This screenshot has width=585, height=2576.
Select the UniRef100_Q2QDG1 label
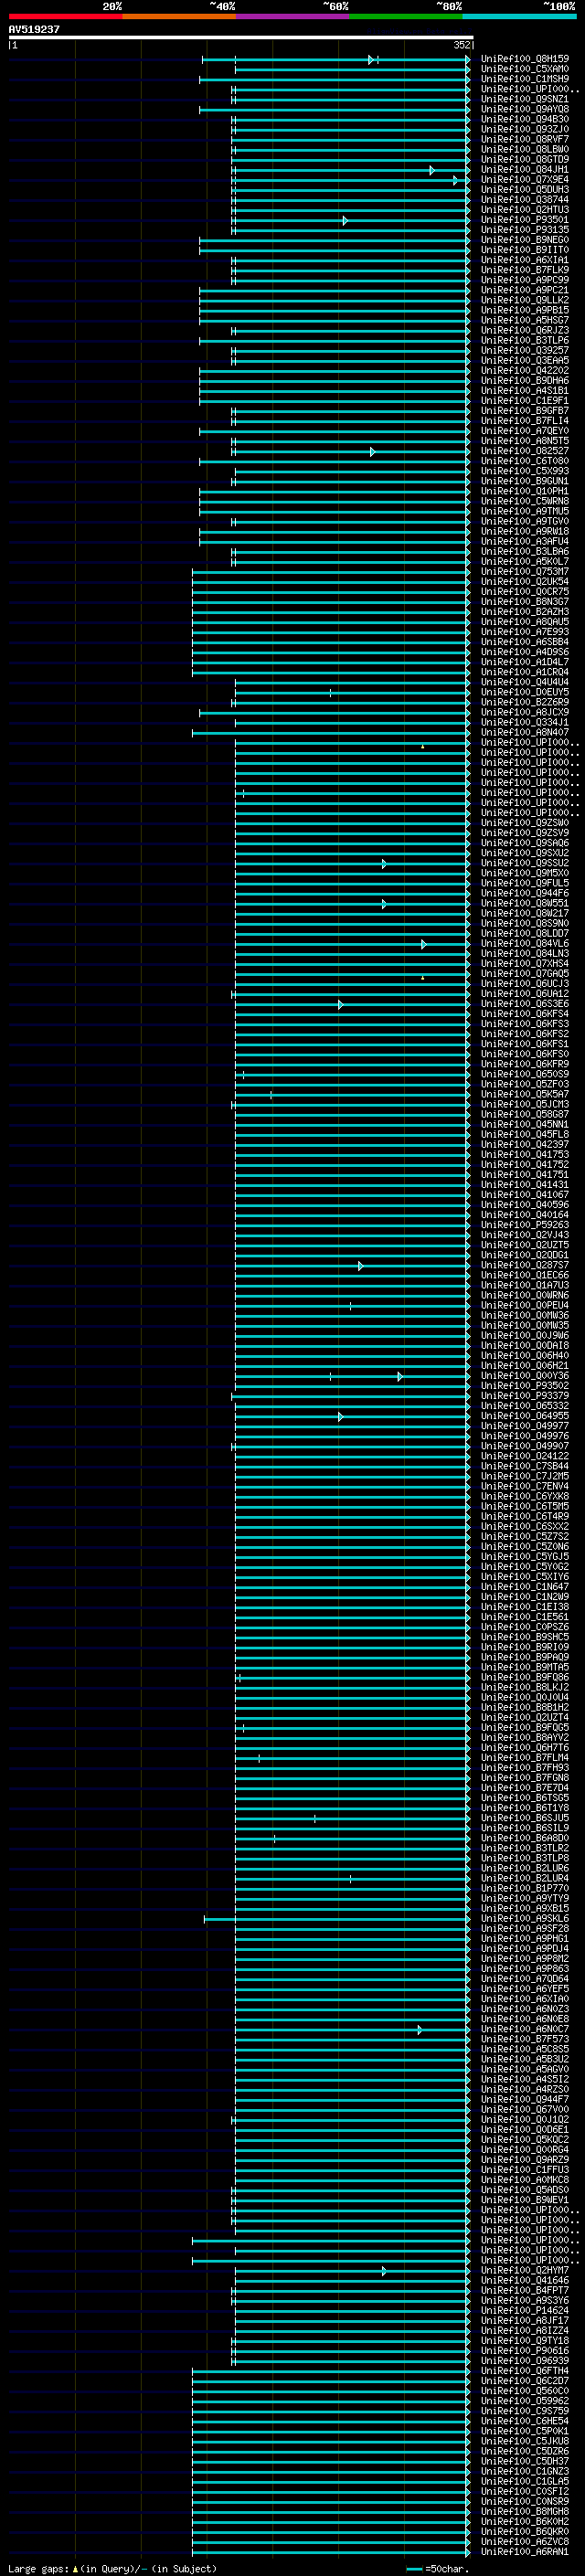525,1256
